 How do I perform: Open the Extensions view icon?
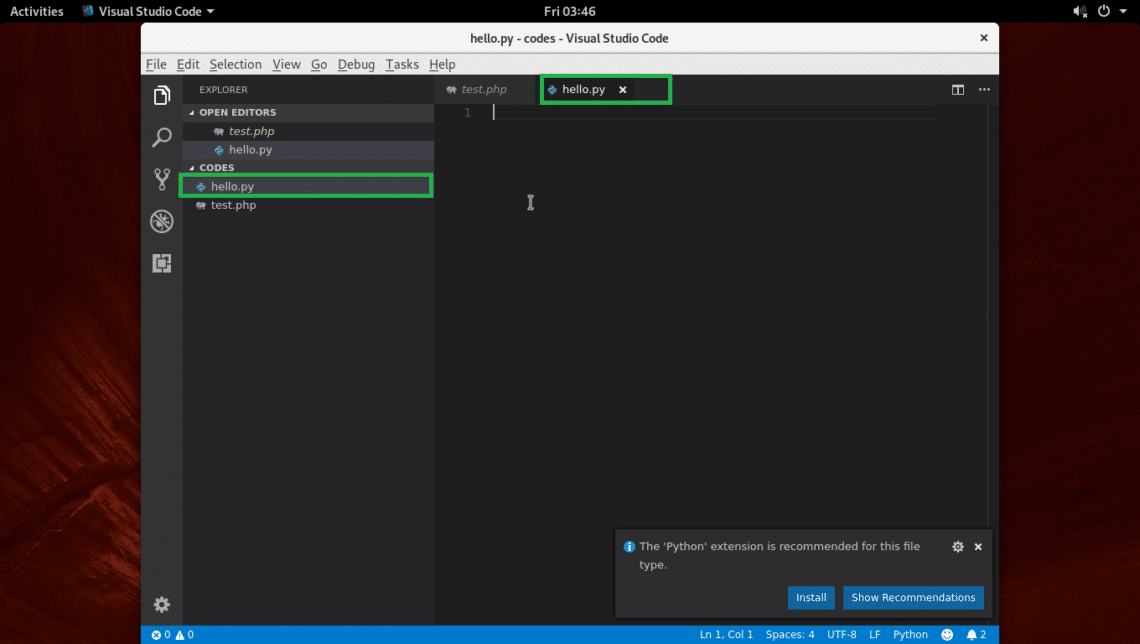point(162,264)
